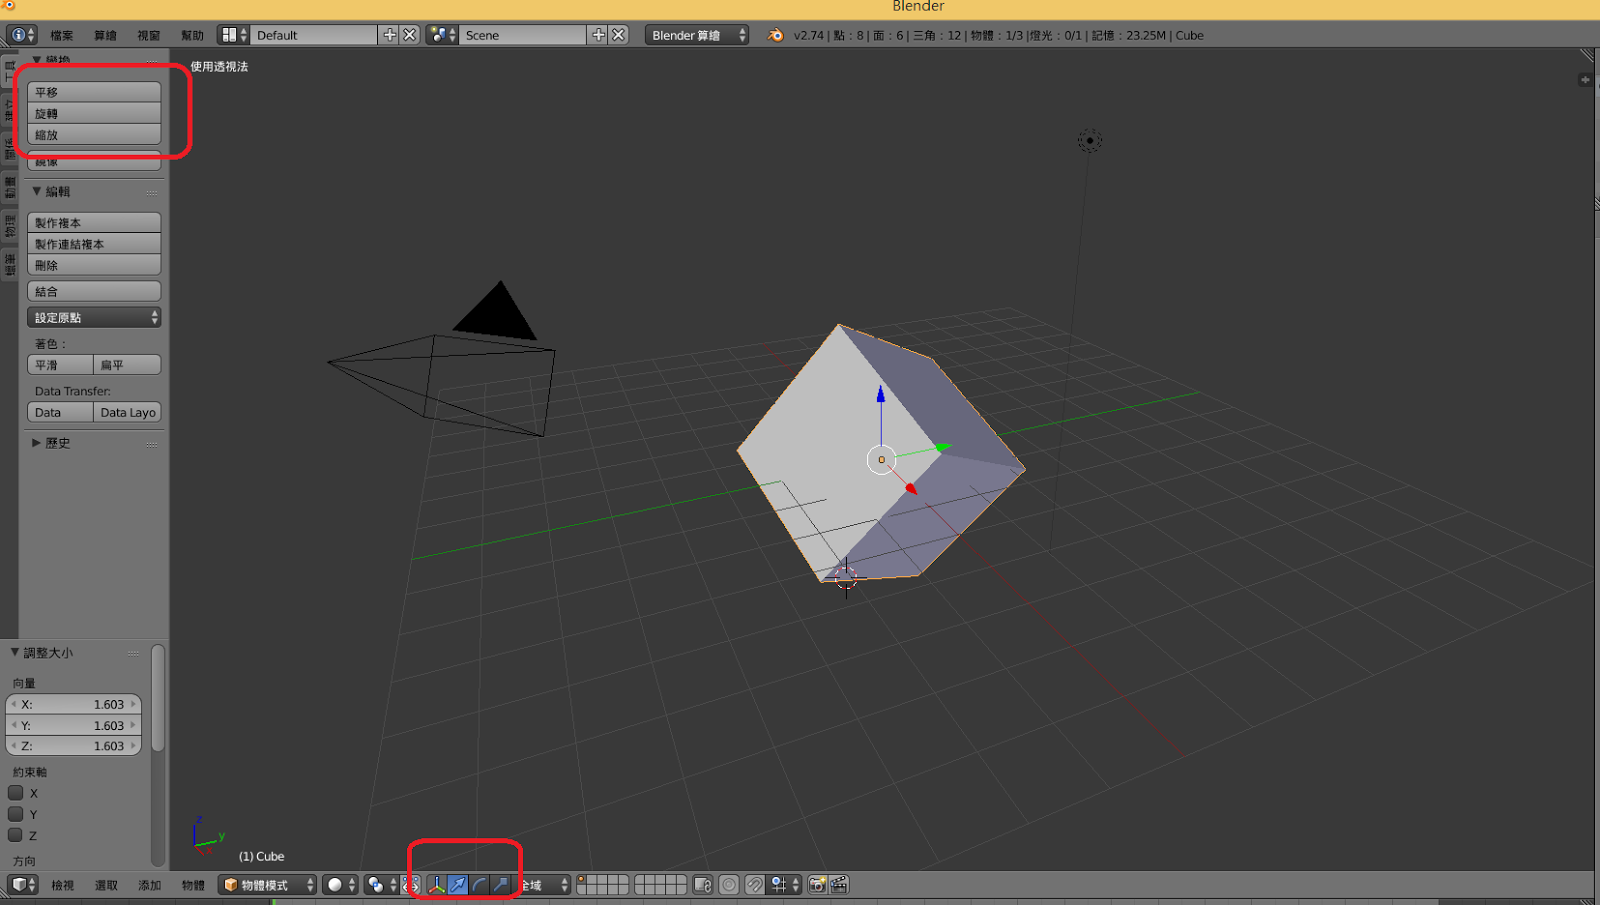Click the 製作複本 duplicate button
The image size is (1600, 905).
[94, 223]
